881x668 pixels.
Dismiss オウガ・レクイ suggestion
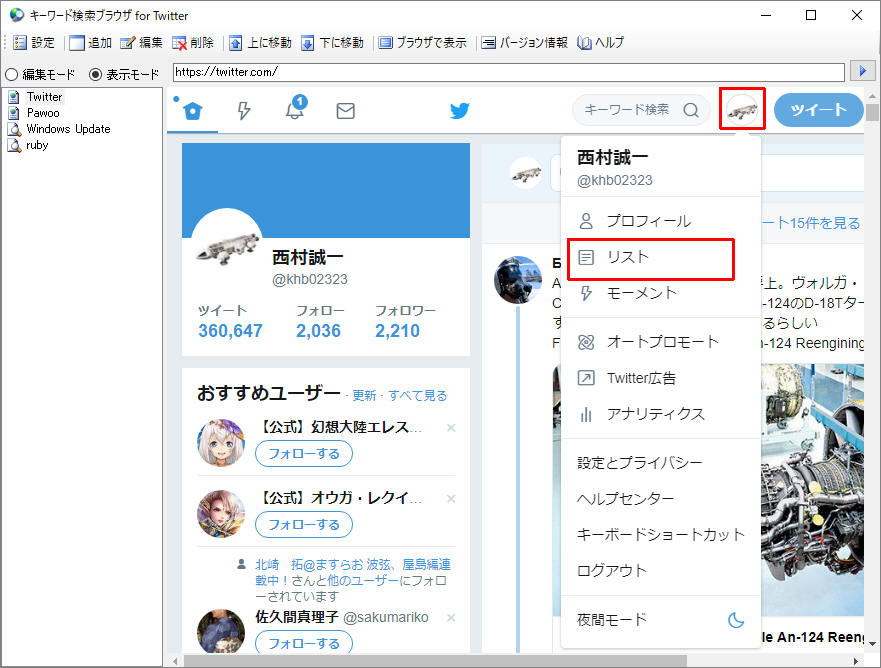pyautogui.click(x=451, y=499)
